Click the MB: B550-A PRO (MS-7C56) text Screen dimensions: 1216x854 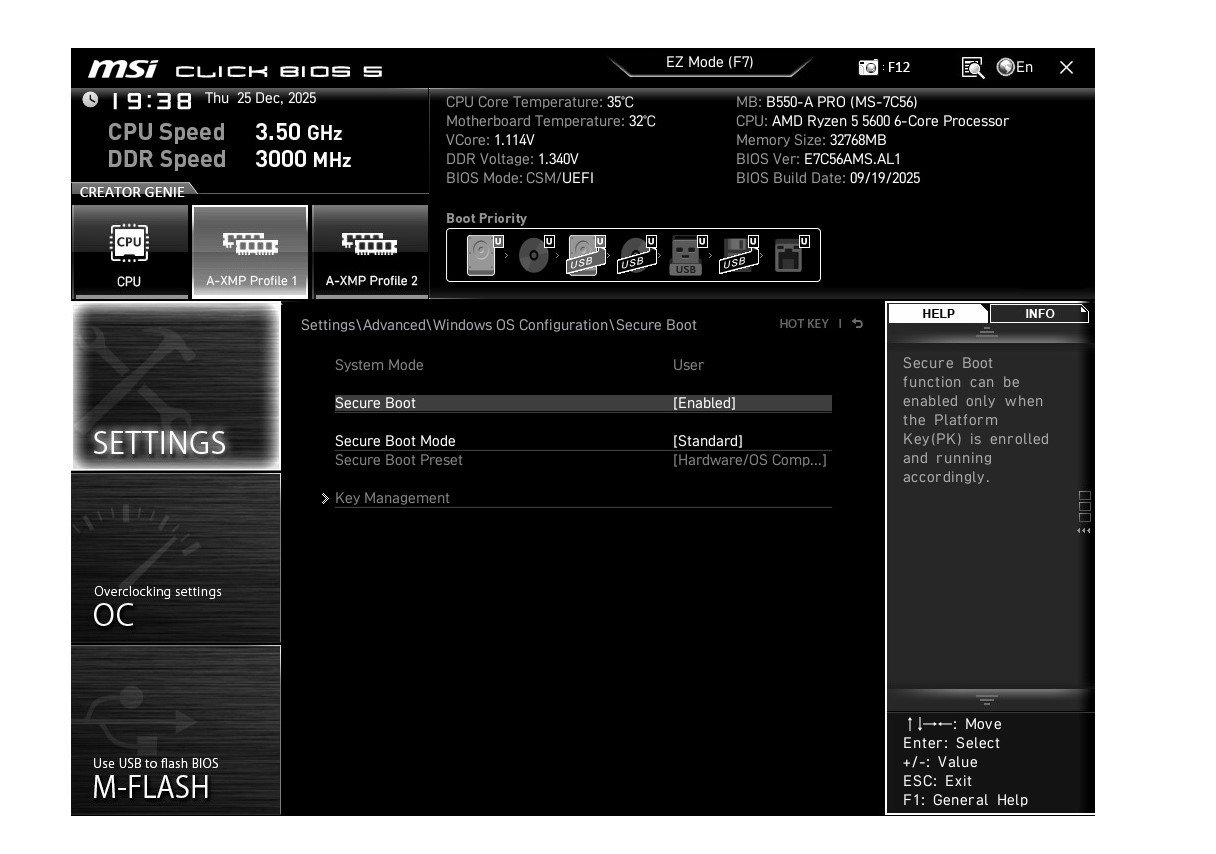(826, 102)
